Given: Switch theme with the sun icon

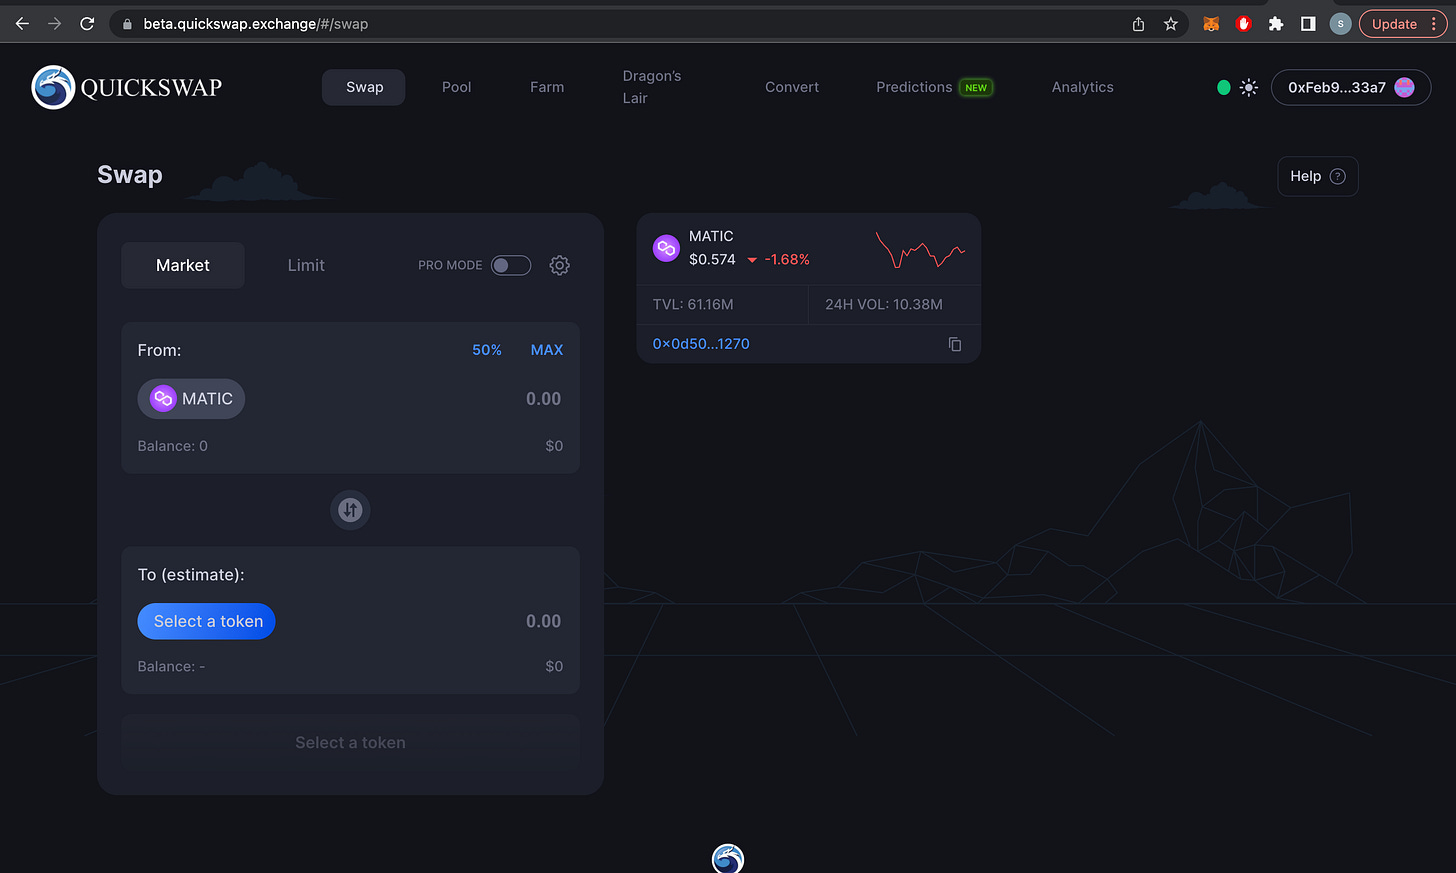Looking at the screenshot, I should (x=1249, y=87).
